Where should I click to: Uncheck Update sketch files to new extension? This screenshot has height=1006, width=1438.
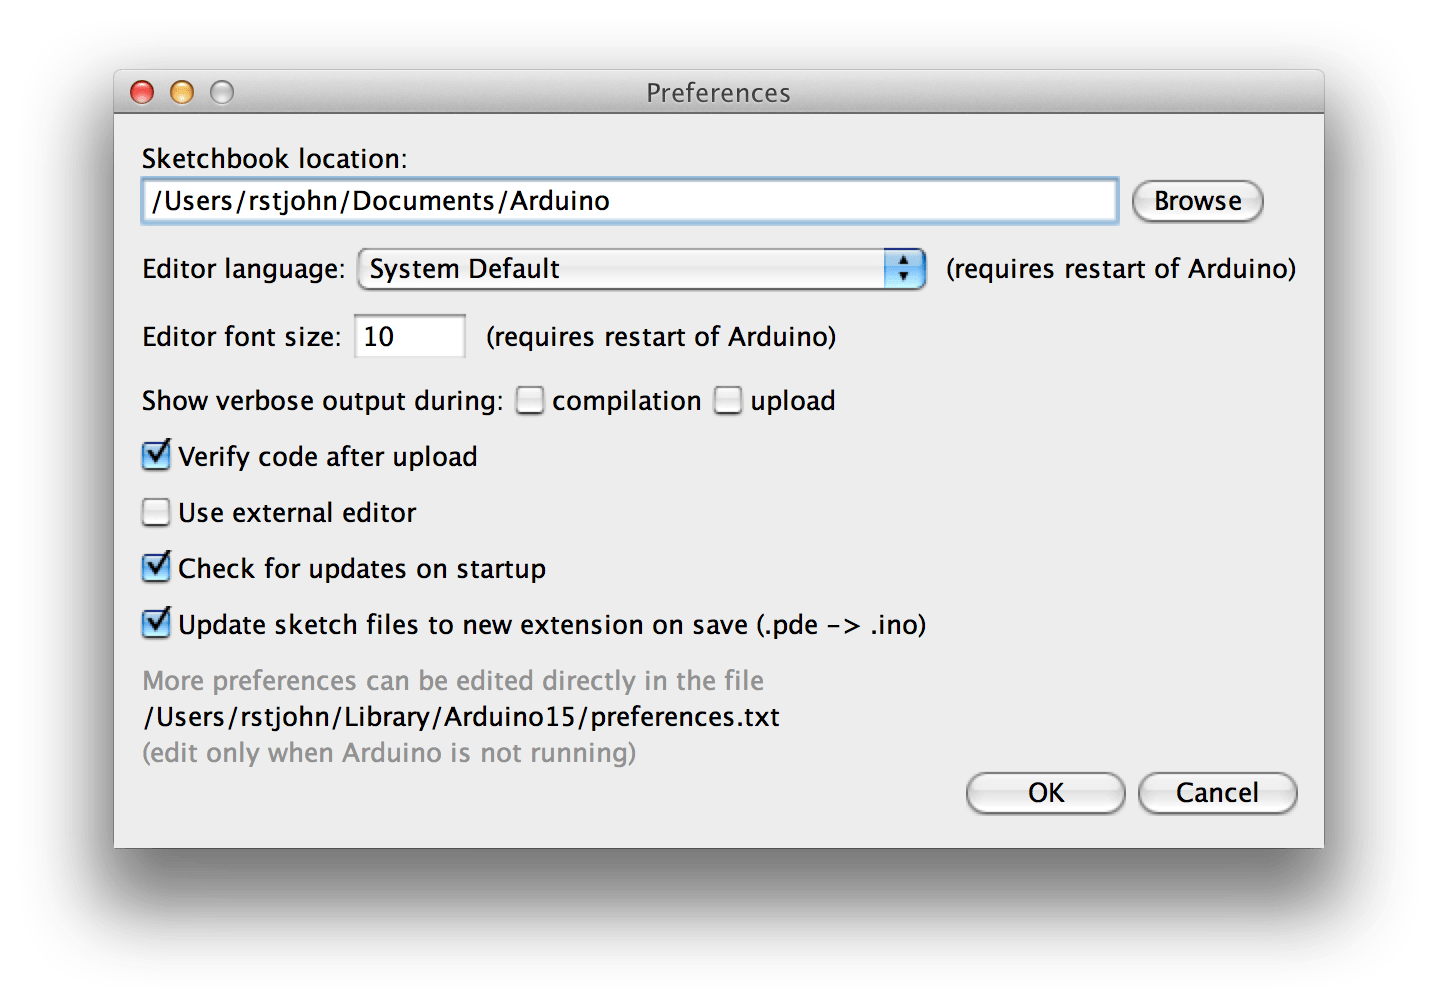[156, 624]
